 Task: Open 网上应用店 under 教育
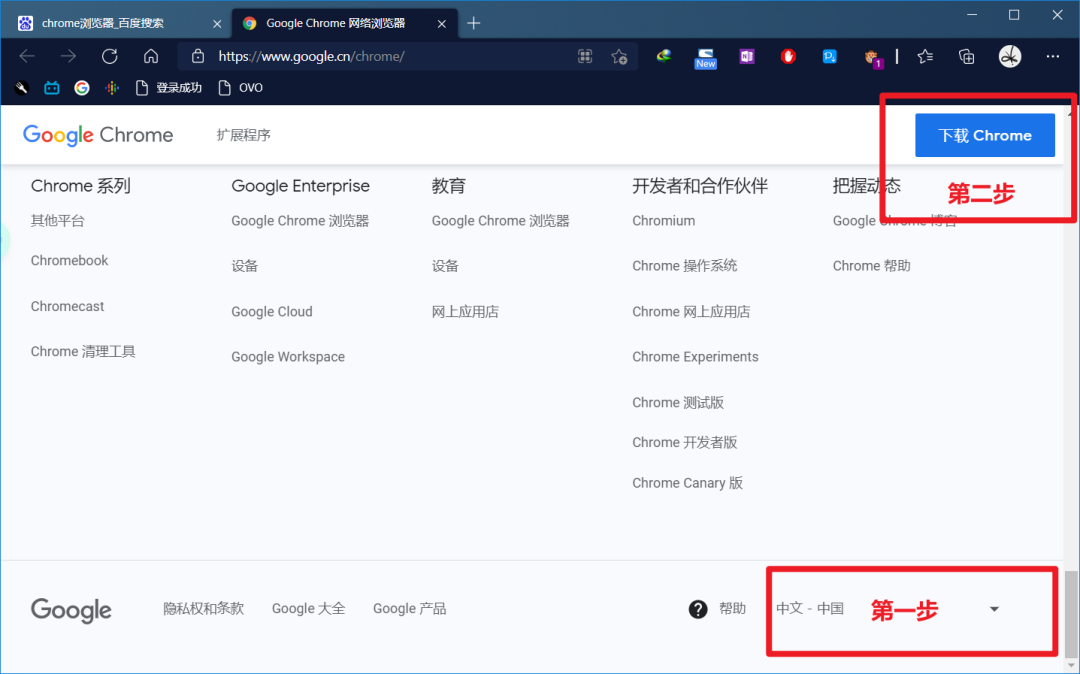pos(465,312)
